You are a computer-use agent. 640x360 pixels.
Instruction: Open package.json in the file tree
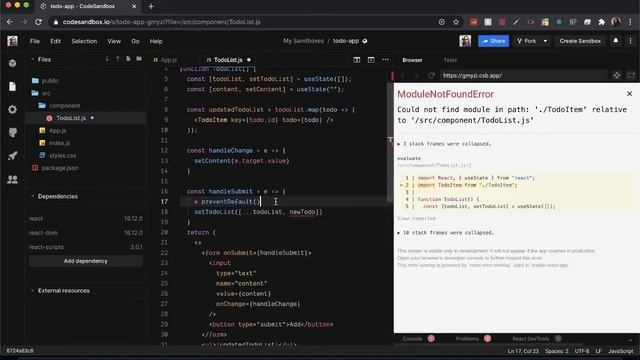(x=60, y=168)
